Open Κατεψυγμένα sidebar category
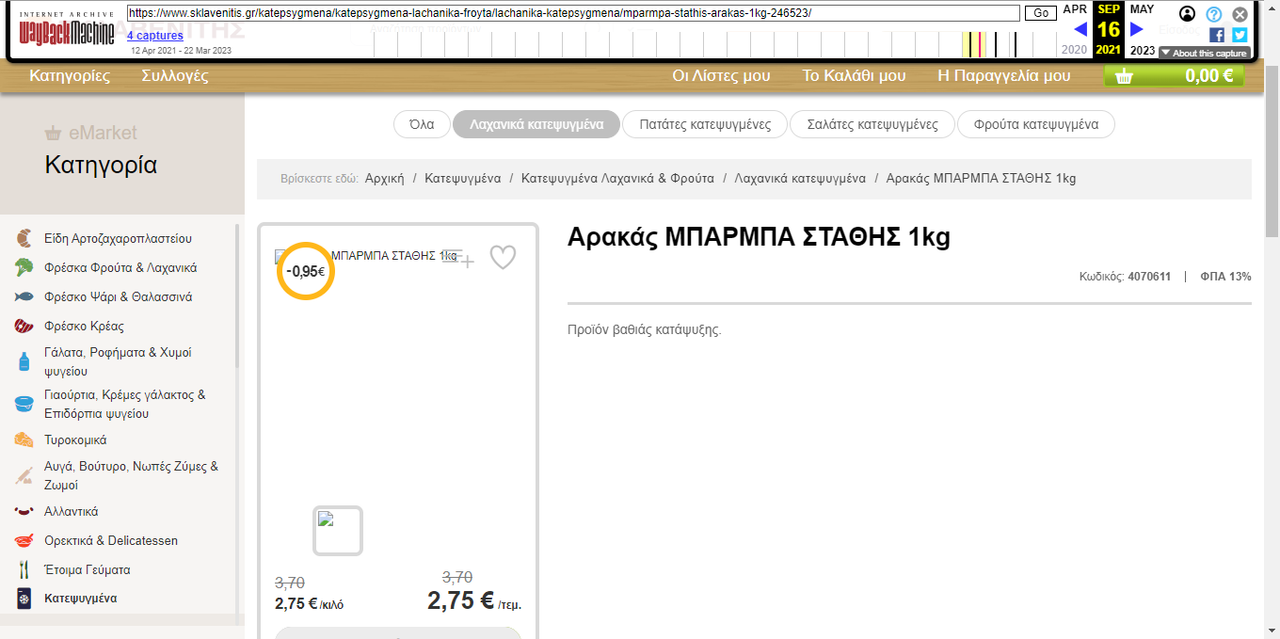 tap(80, 598)
